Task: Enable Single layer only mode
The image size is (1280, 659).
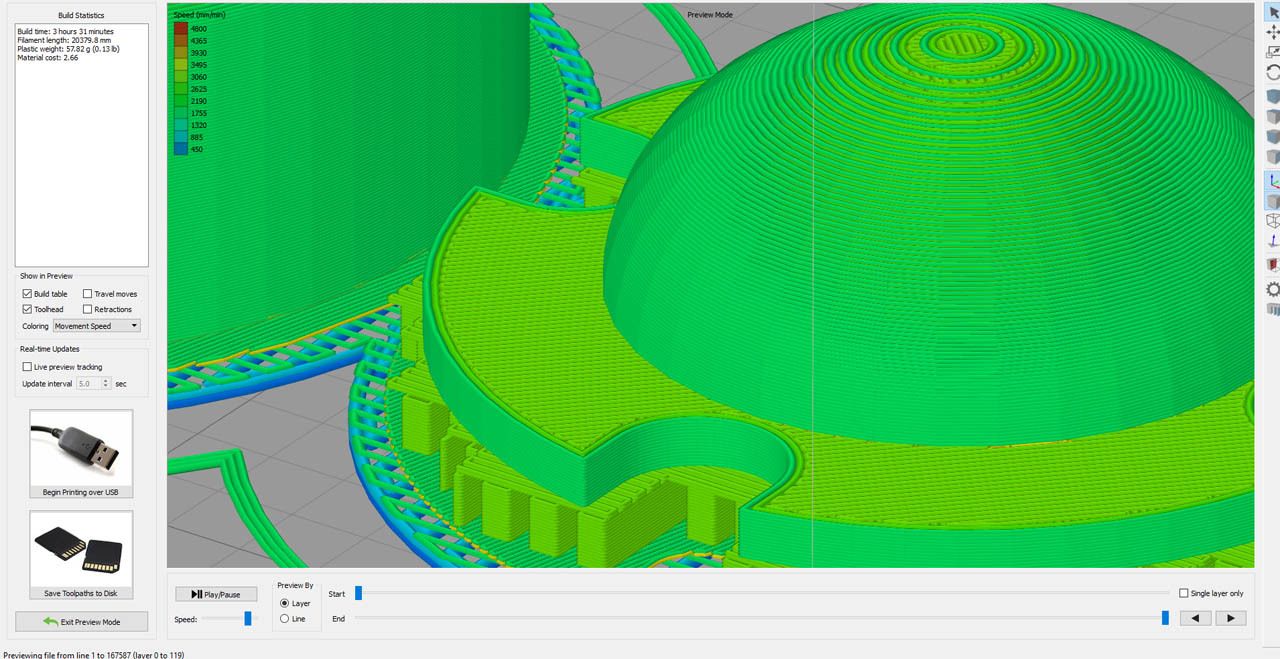Action: point(1183,593)
